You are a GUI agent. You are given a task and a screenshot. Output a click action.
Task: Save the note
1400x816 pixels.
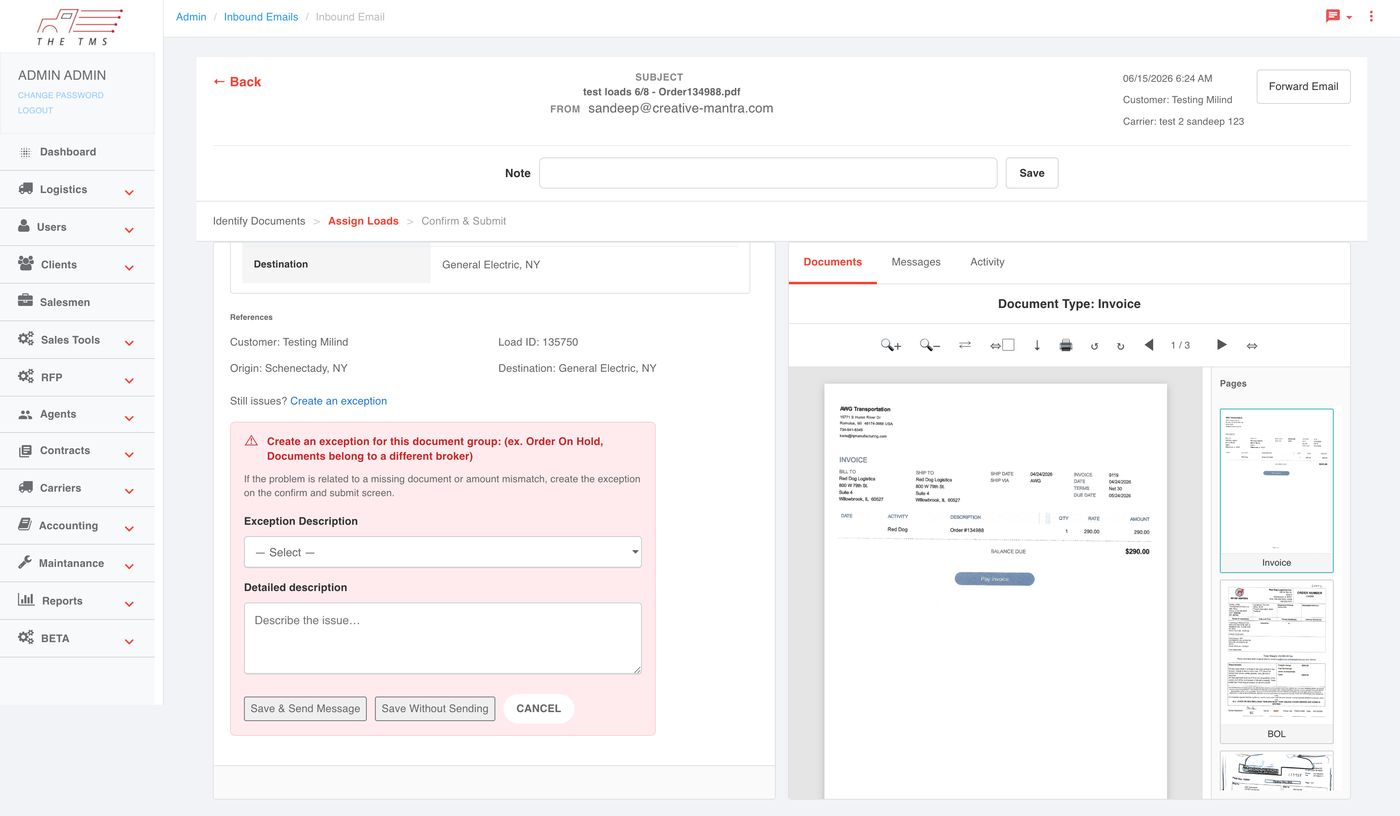[x=1032, y=173]
